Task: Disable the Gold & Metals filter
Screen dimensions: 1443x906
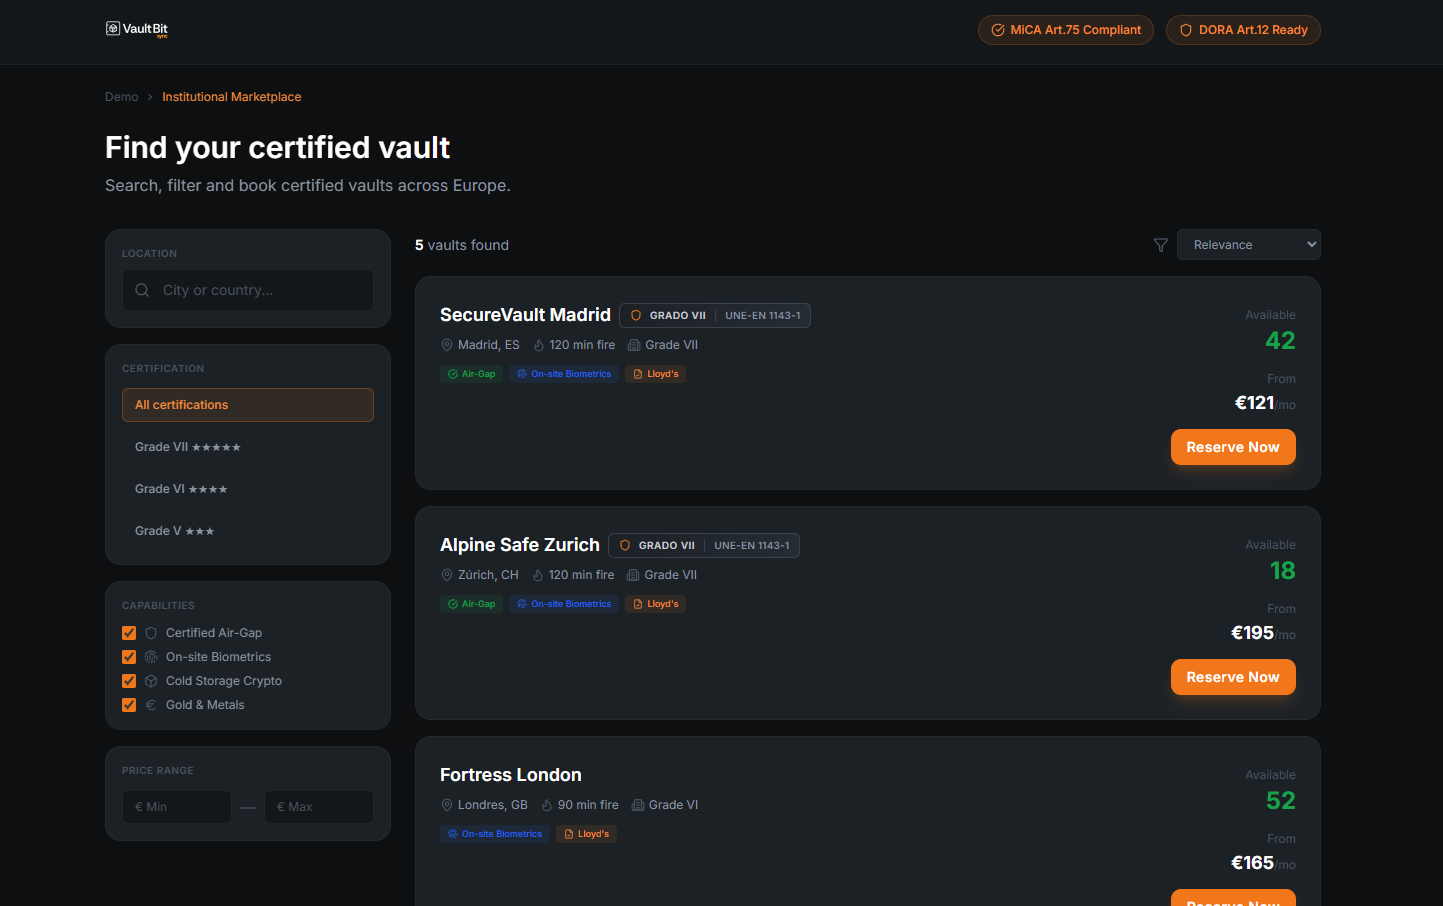Action: coord(128,704)
